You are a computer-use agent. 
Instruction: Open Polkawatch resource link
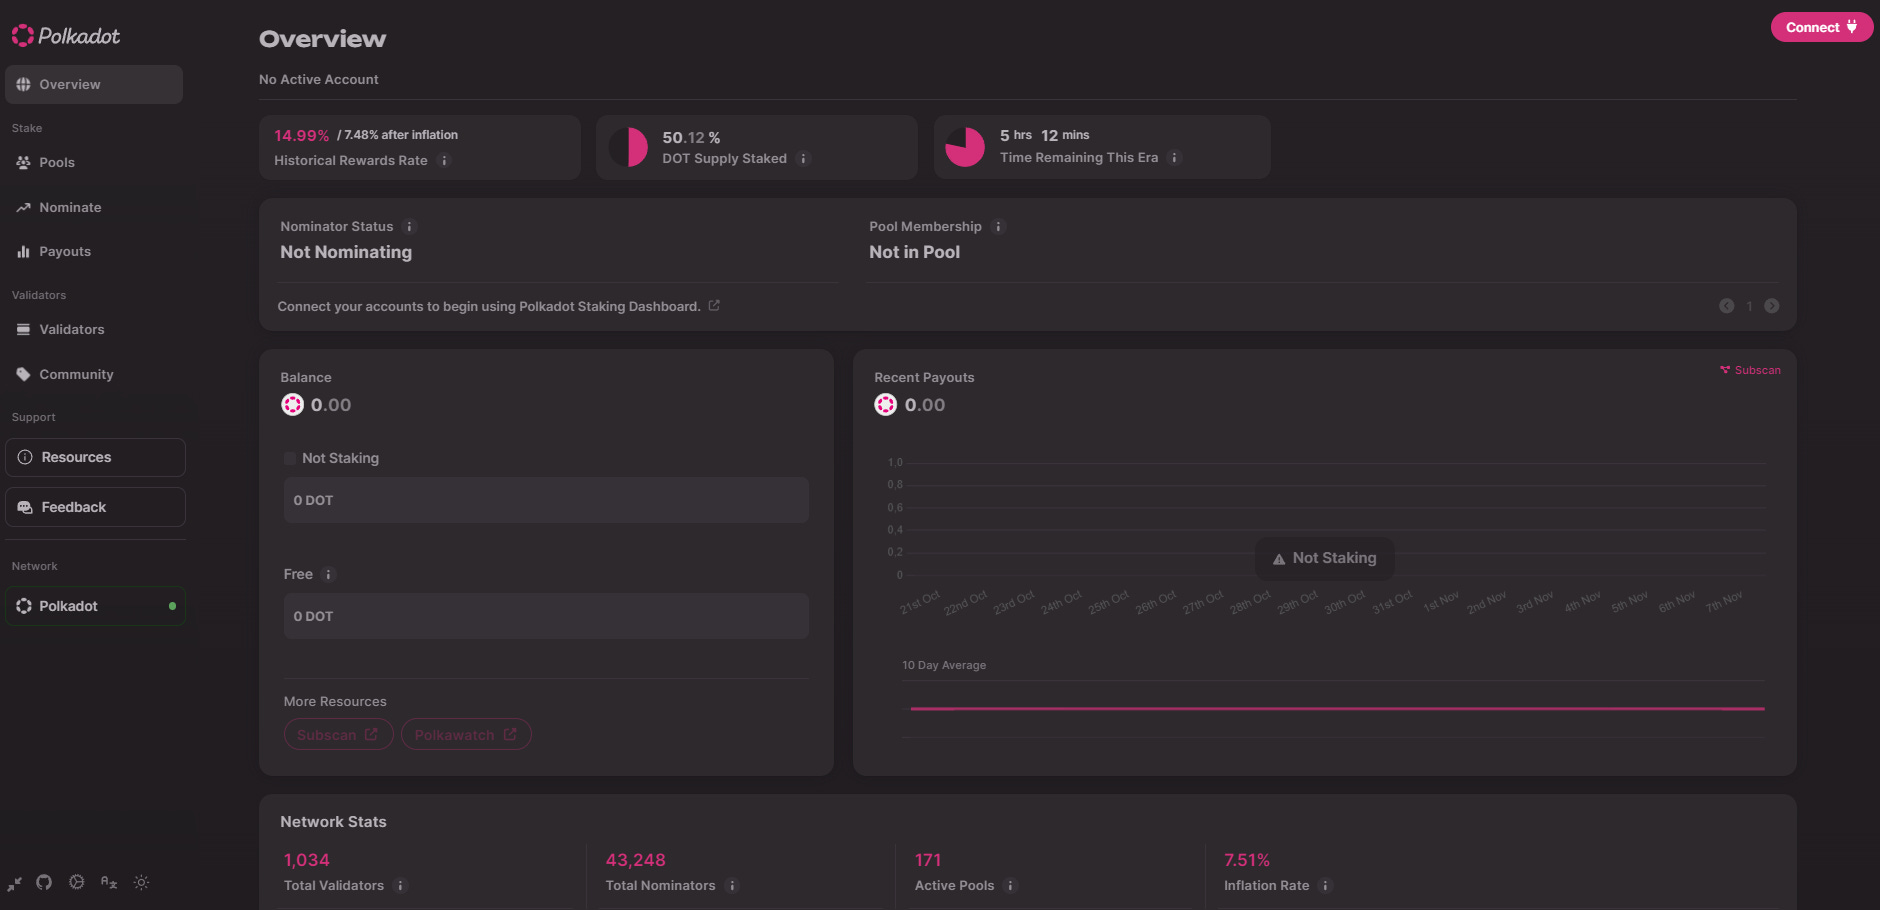tap(466, 735)
